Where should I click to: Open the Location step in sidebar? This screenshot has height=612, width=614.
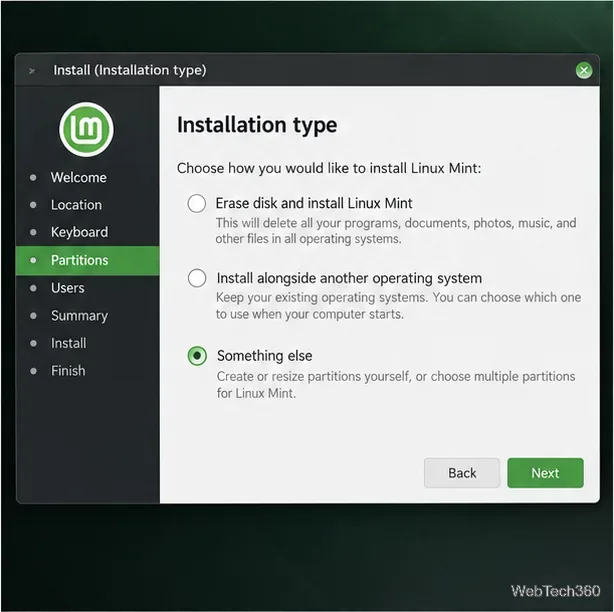[x=76, y=205]
